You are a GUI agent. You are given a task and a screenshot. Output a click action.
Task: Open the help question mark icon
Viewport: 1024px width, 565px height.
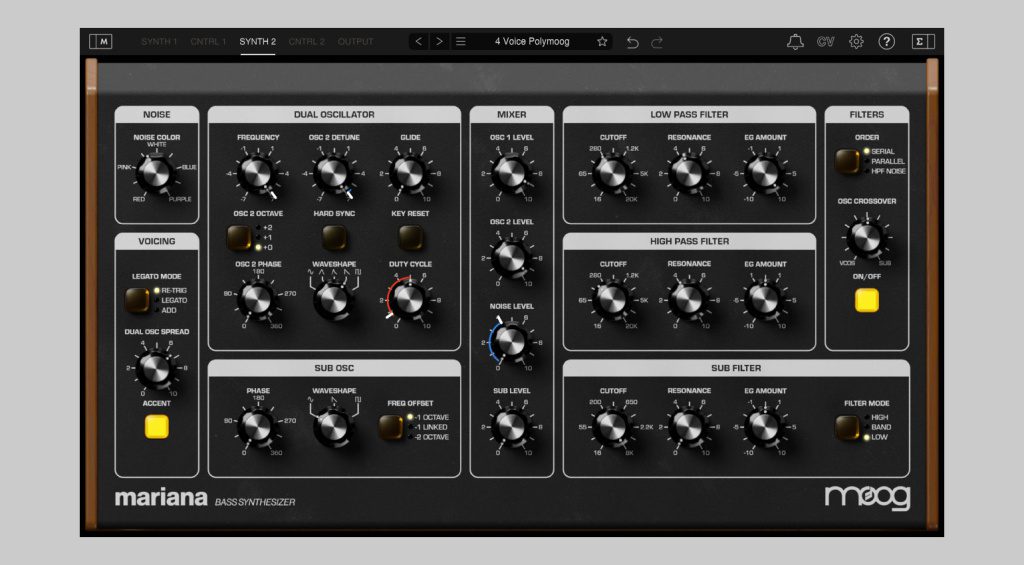coord(886,42)
